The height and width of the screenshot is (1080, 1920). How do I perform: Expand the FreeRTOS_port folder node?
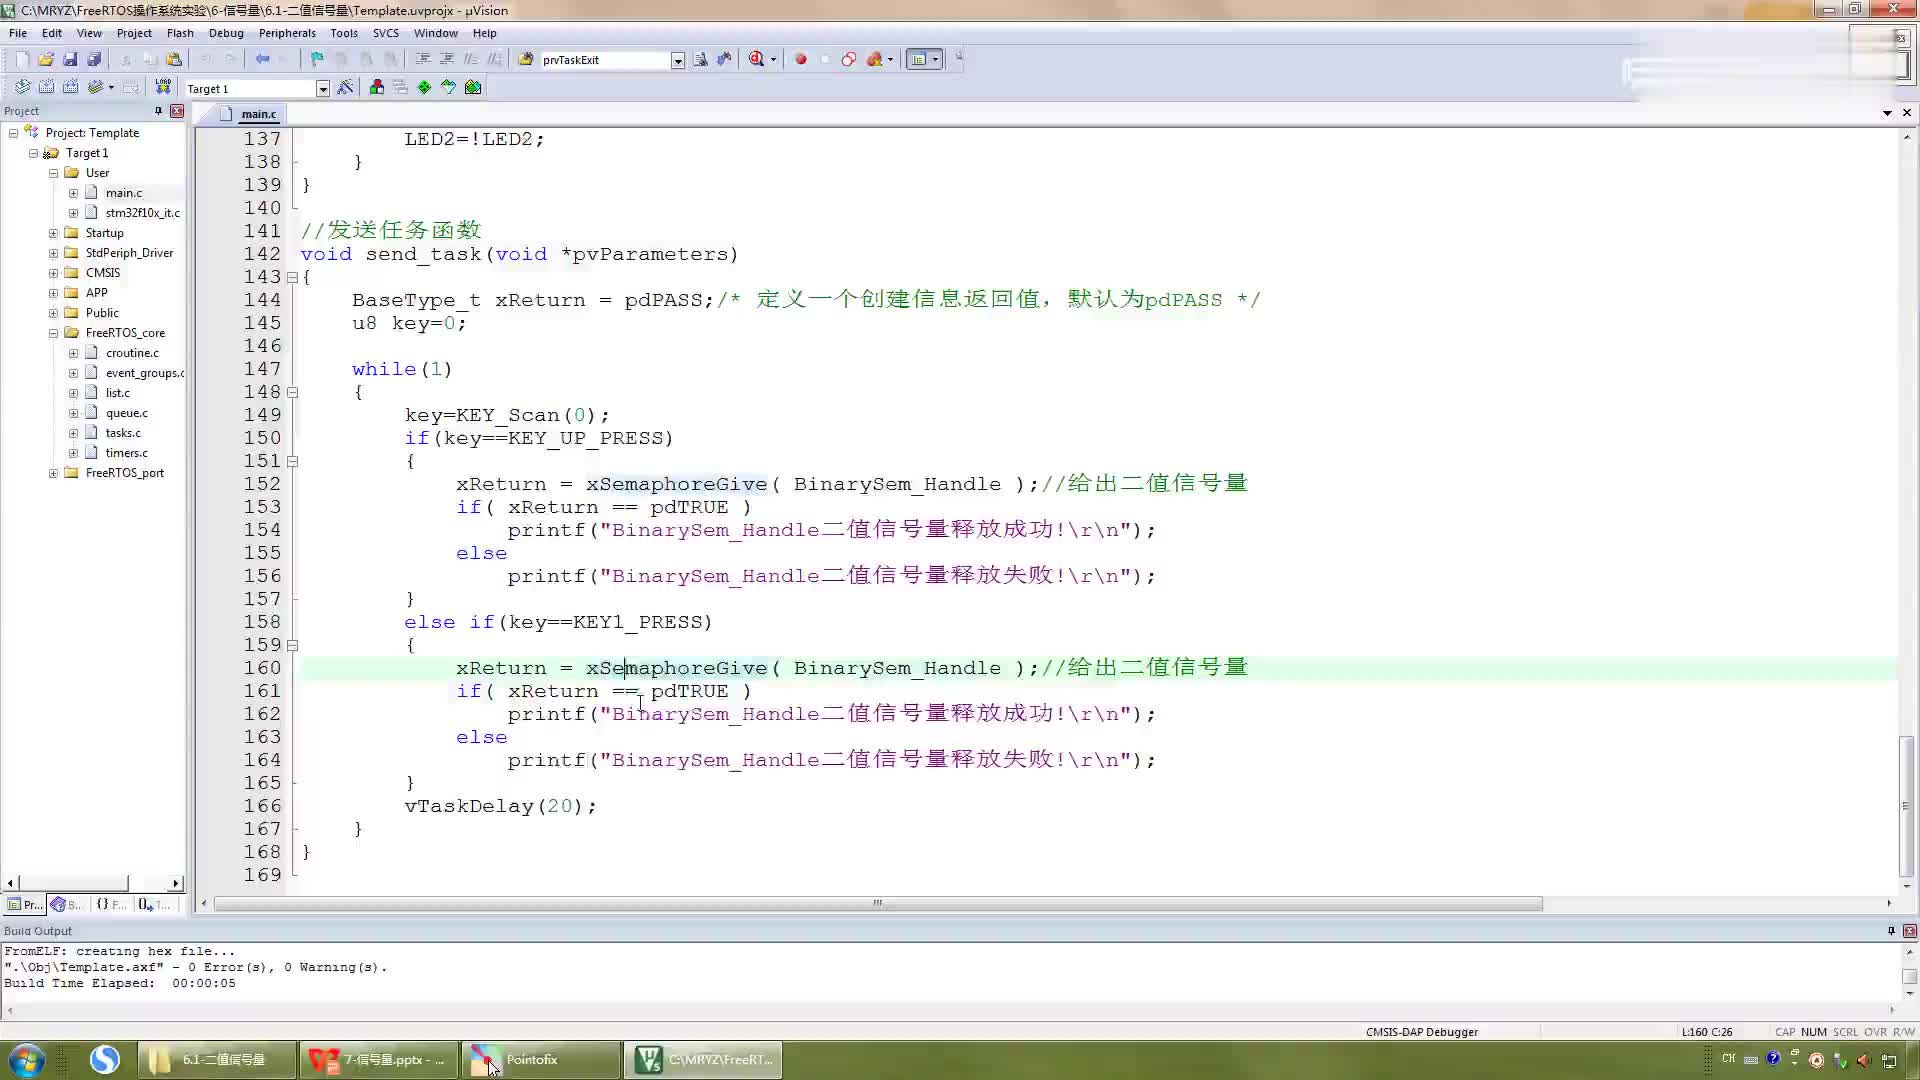click(53, 473)
